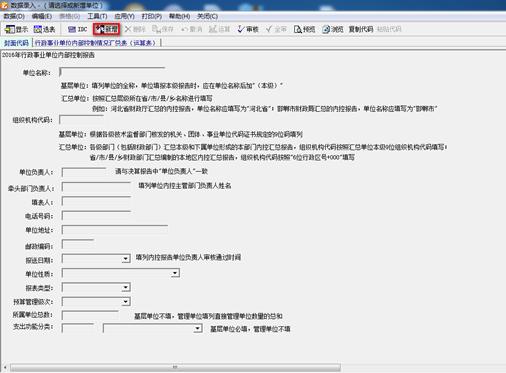Click the 审核 audit checkmark

248,29
